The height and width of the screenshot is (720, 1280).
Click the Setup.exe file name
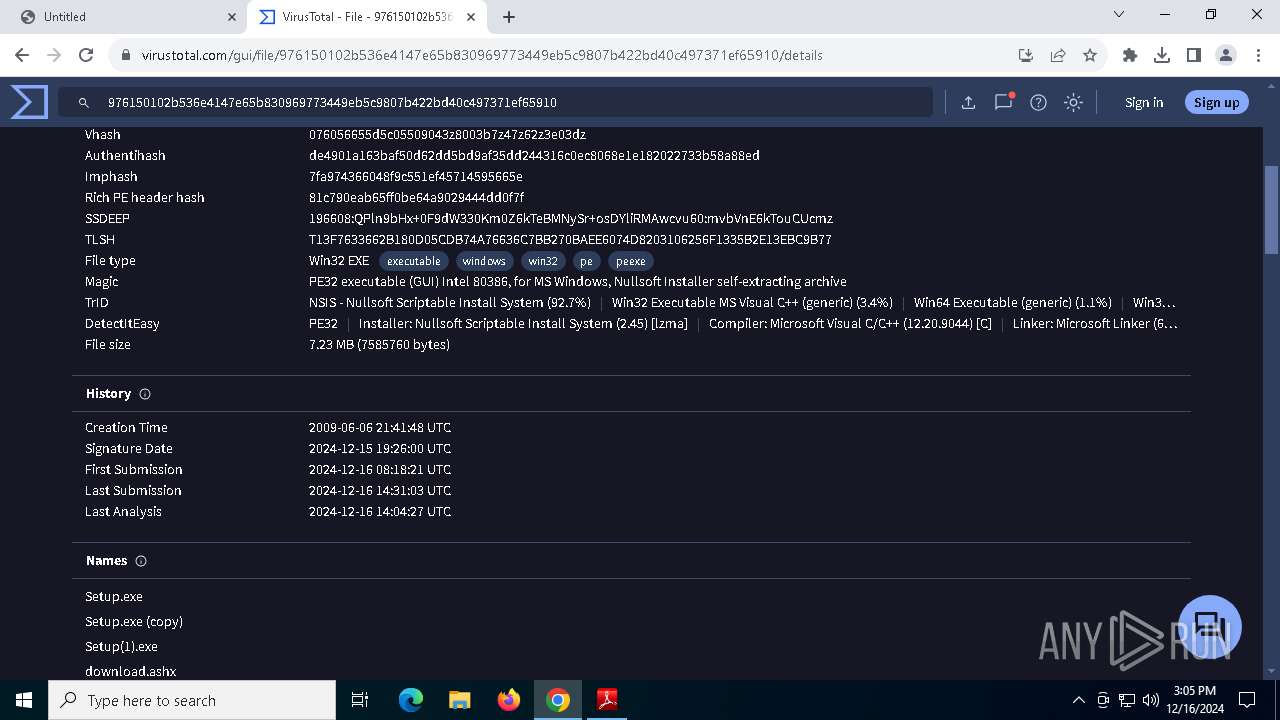(114, 597)
